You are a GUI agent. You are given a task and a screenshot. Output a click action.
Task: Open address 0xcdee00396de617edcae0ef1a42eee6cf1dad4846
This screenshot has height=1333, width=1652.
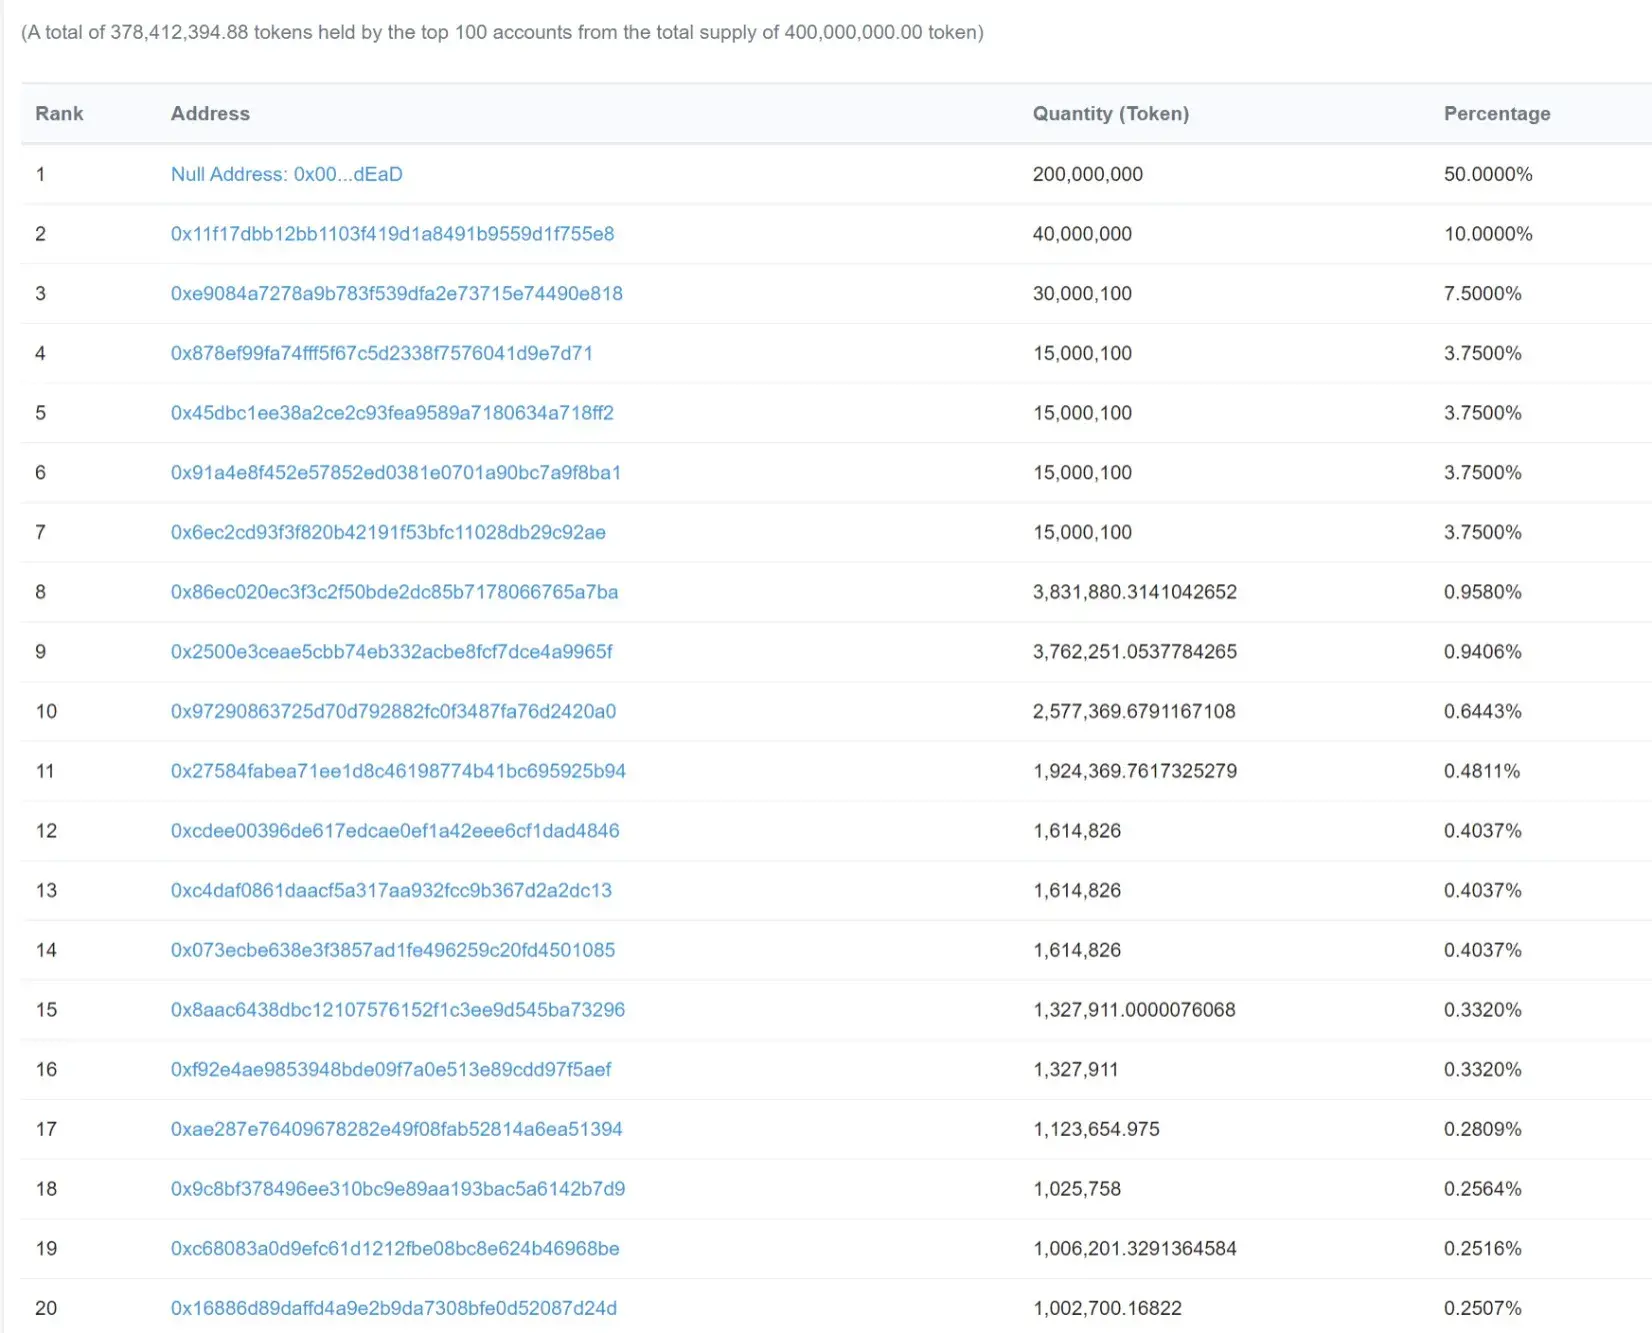pos(395,831)
